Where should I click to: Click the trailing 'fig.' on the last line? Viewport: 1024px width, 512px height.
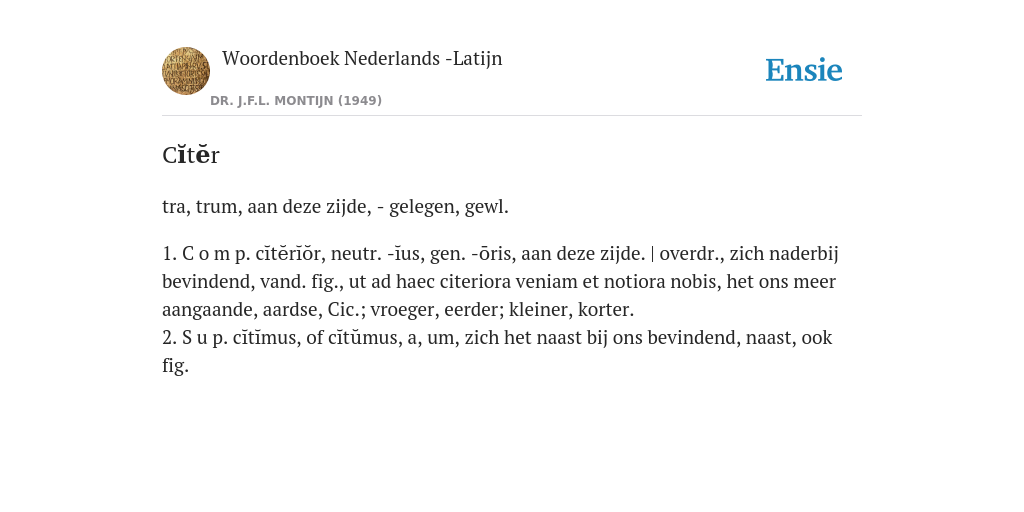(x=175, y=366)
